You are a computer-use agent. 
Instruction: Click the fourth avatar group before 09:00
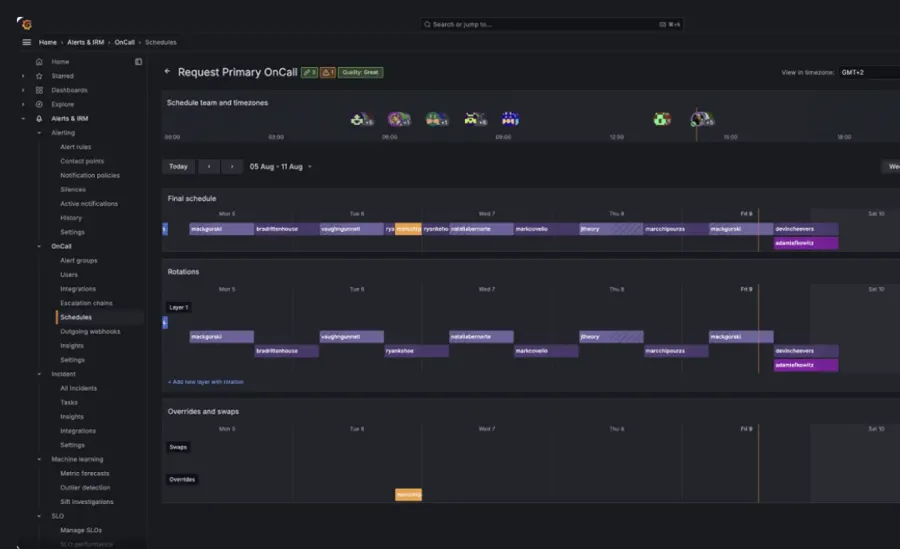(x=475, y=119)
